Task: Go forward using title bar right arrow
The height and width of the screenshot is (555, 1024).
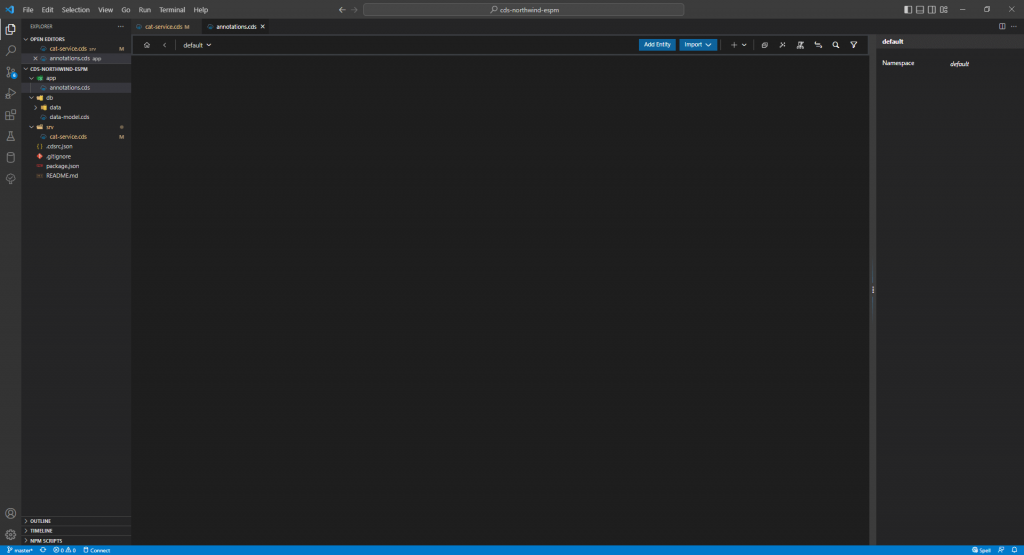Action: (355, 10)
